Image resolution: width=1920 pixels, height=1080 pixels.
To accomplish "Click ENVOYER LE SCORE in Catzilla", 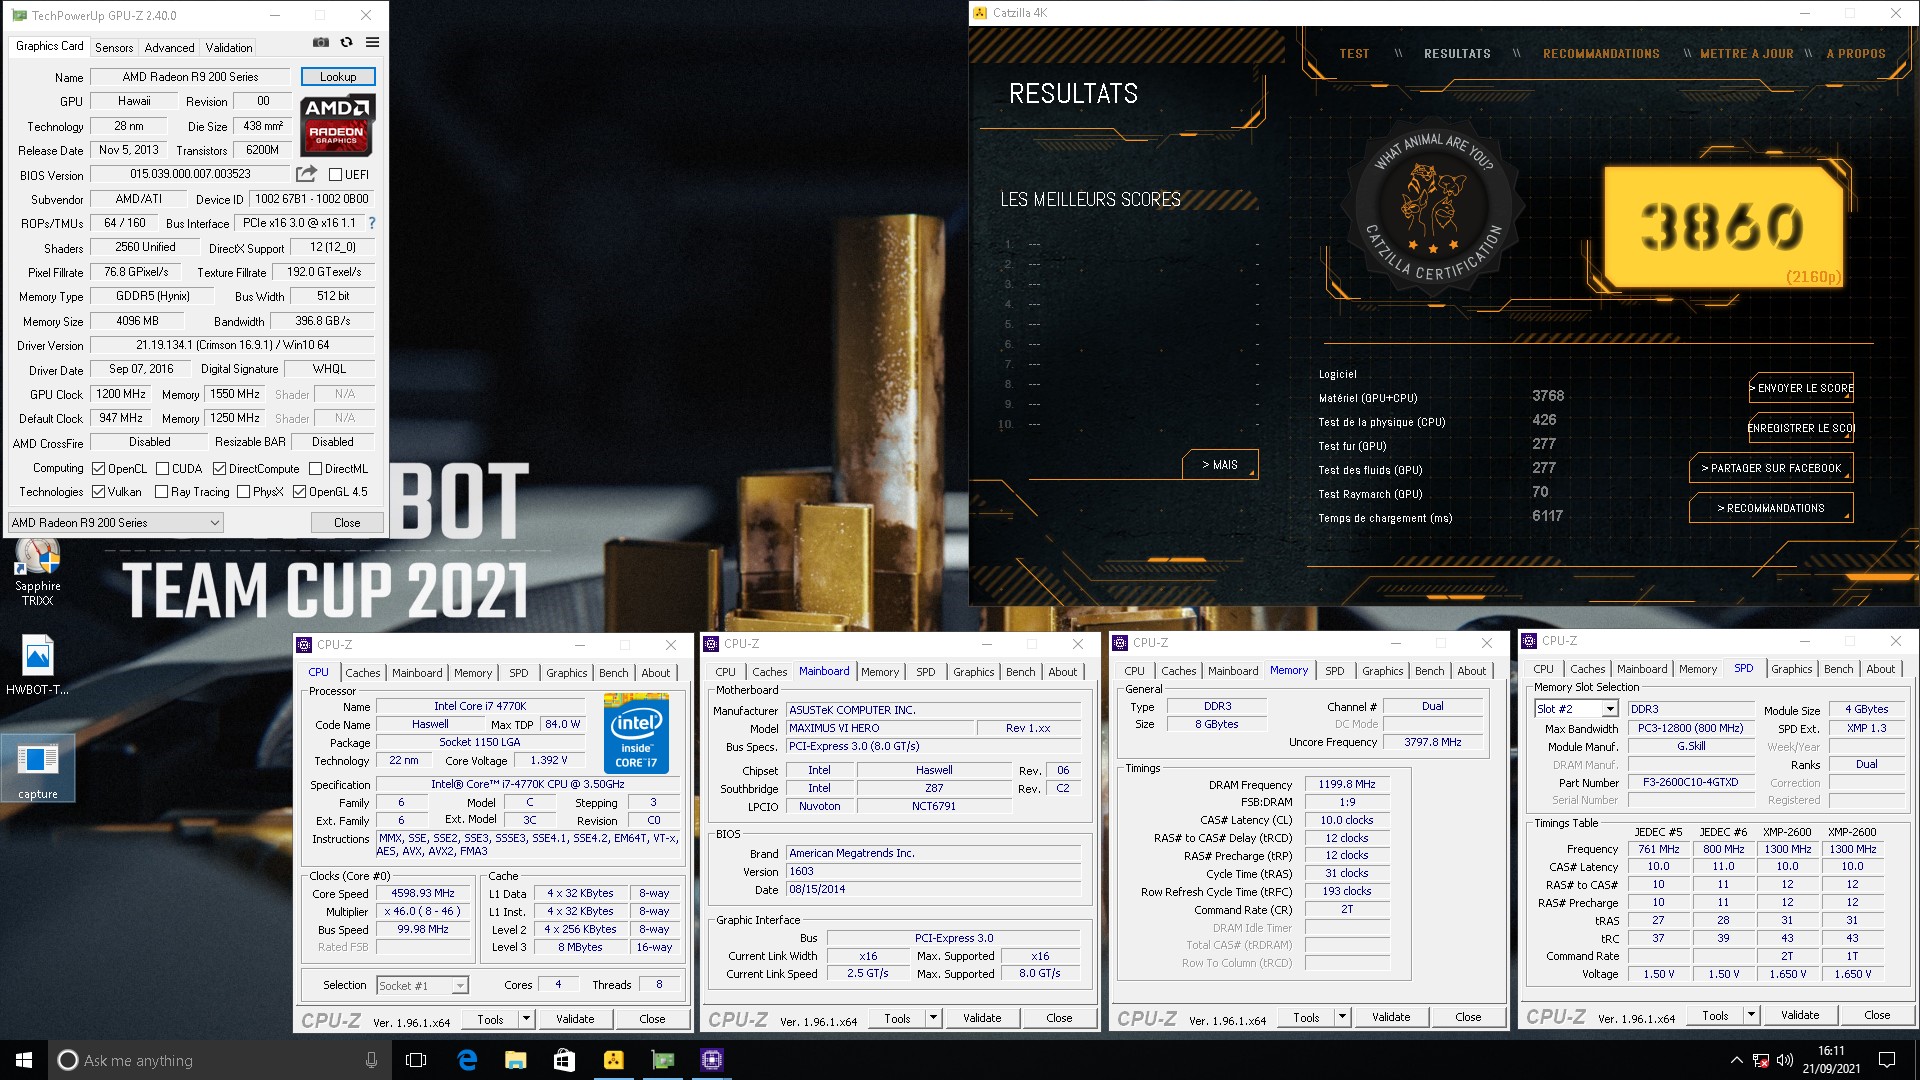I will pyautogui.click(x=1801, y=388).
